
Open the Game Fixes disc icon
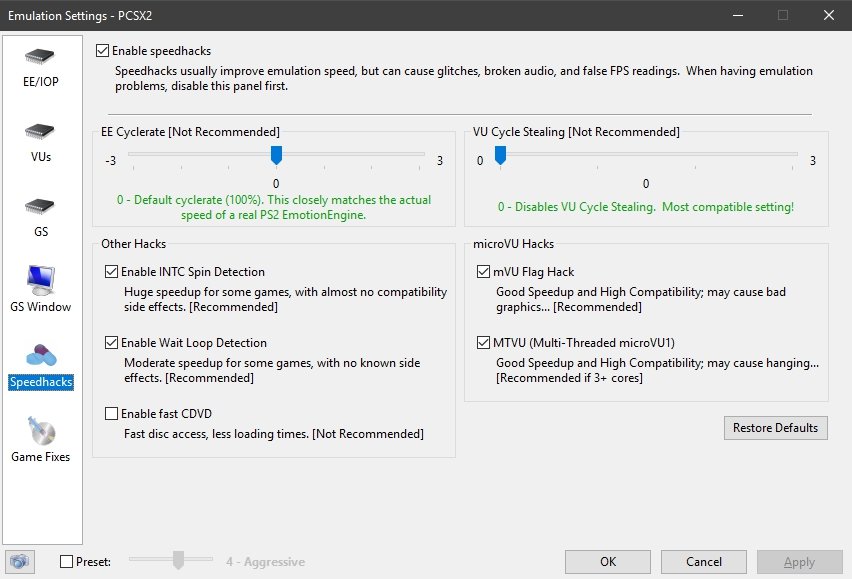[x=41, y=431]
